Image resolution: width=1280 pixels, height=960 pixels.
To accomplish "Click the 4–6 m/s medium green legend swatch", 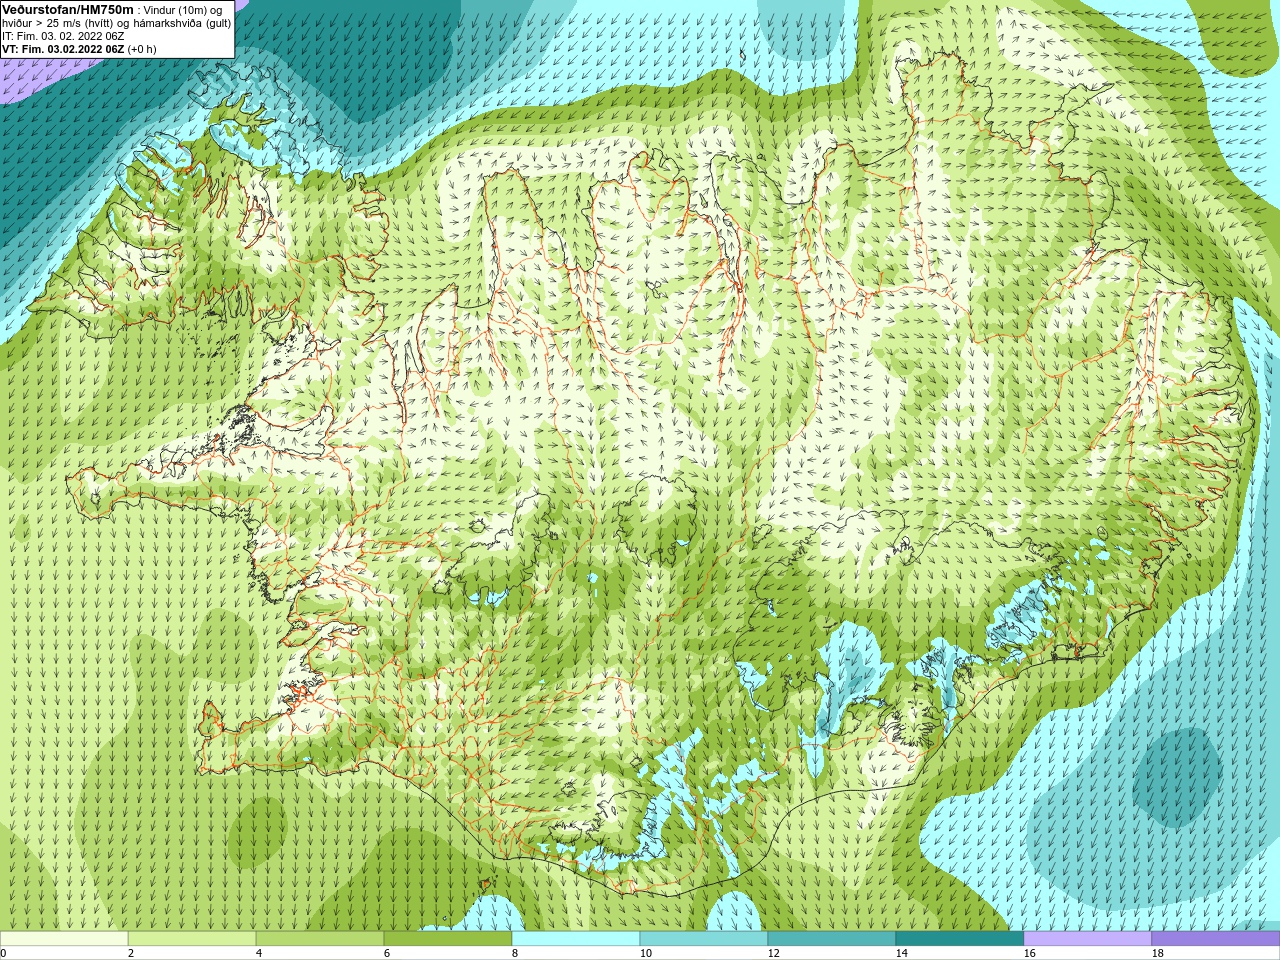I will tap(320, 939).
